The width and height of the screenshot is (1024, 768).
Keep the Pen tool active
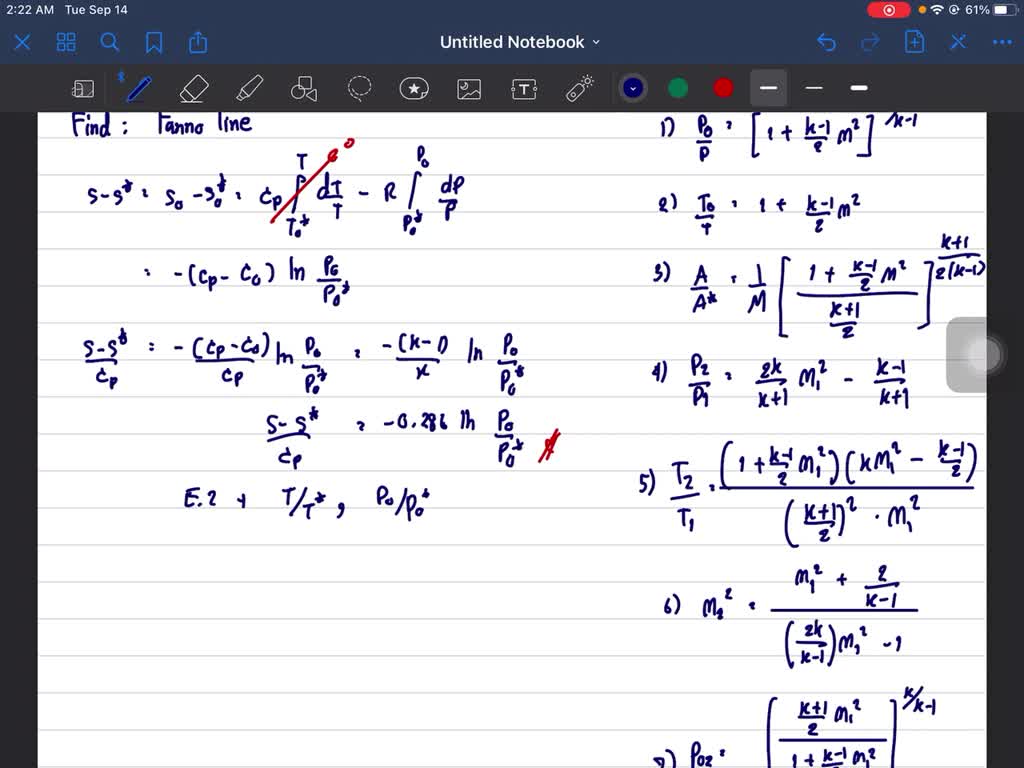(139, 88)
